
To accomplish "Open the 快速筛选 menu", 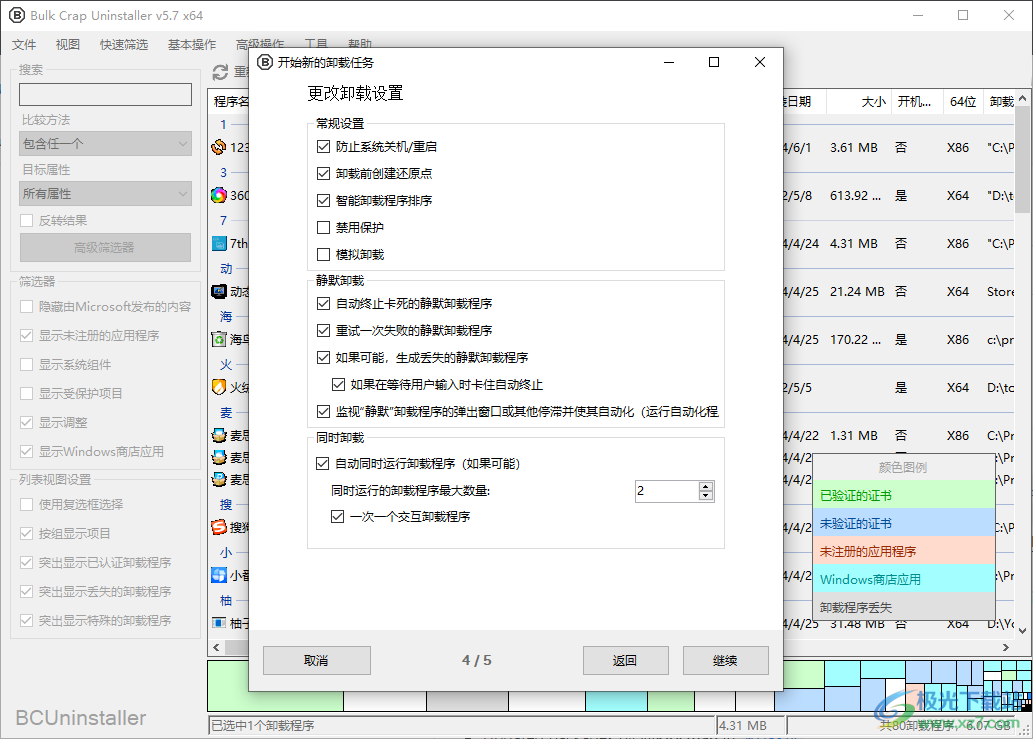I will pyautogui.click(x=124, y=44).
